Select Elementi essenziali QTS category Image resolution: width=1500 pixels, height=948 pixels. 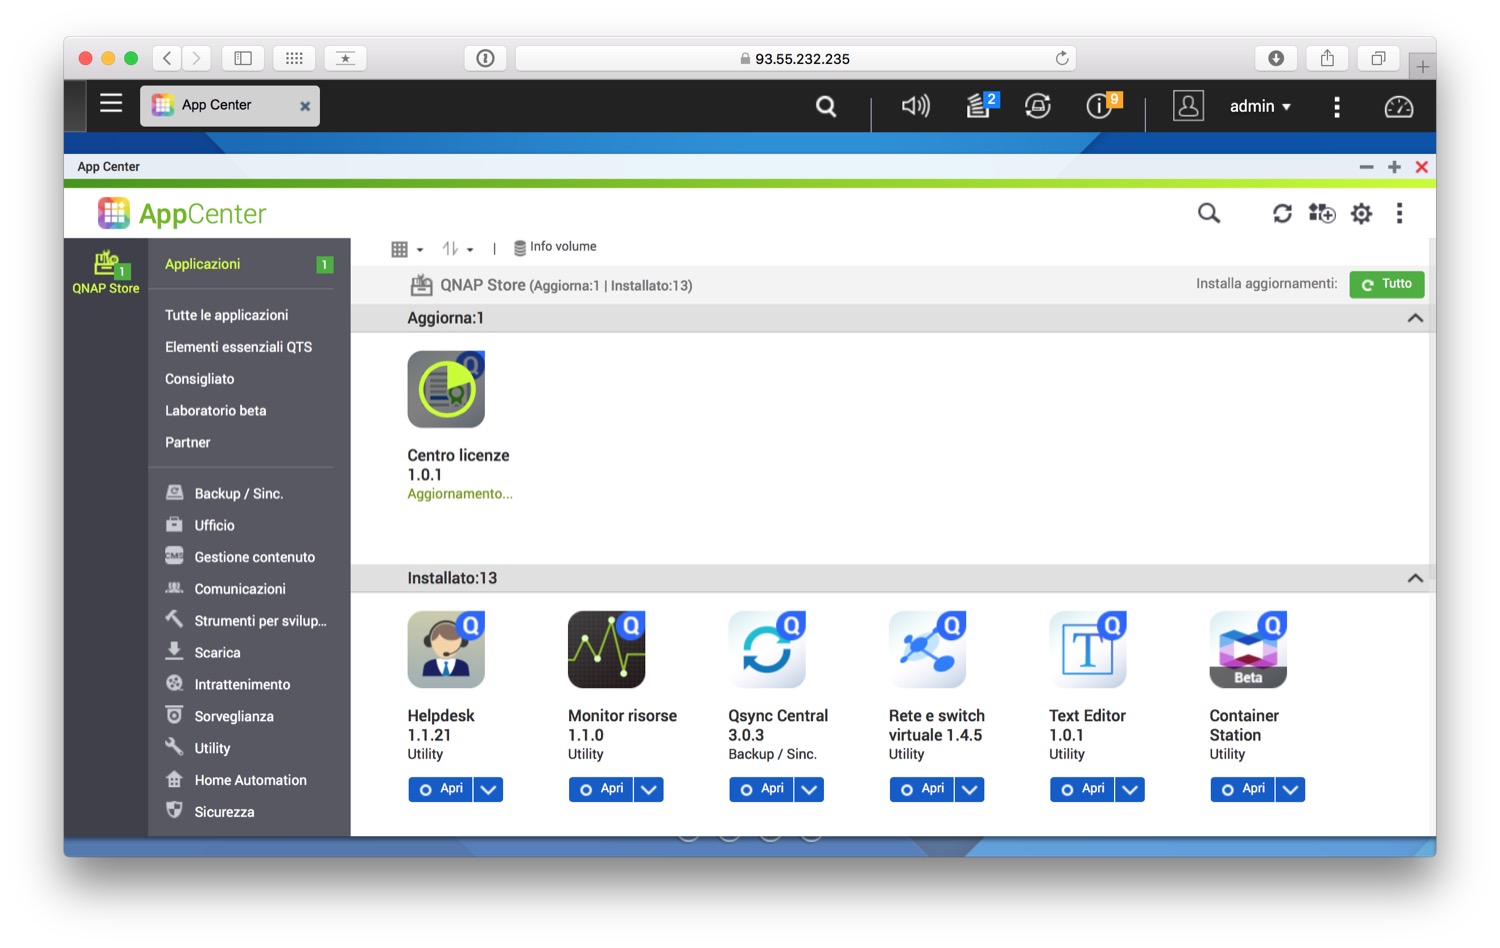point(238,347)
